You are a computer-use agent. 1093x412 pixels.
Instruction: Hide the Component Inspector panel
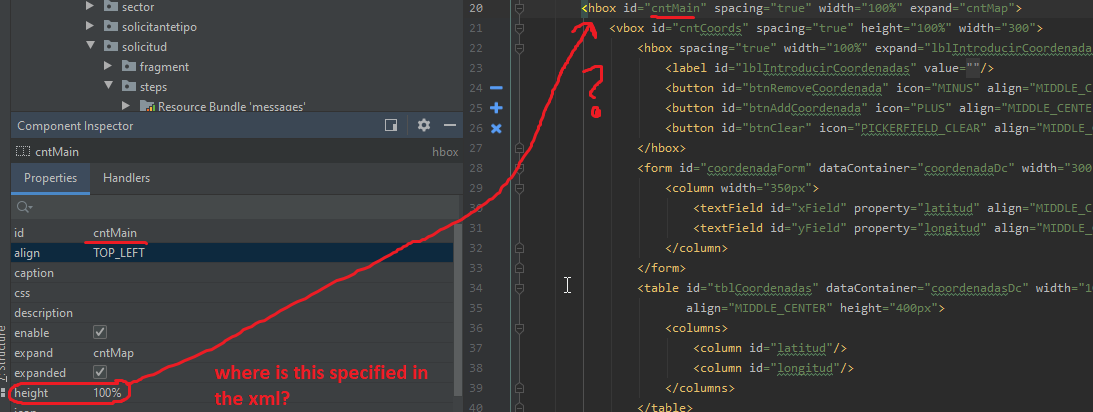pos(450,125)
